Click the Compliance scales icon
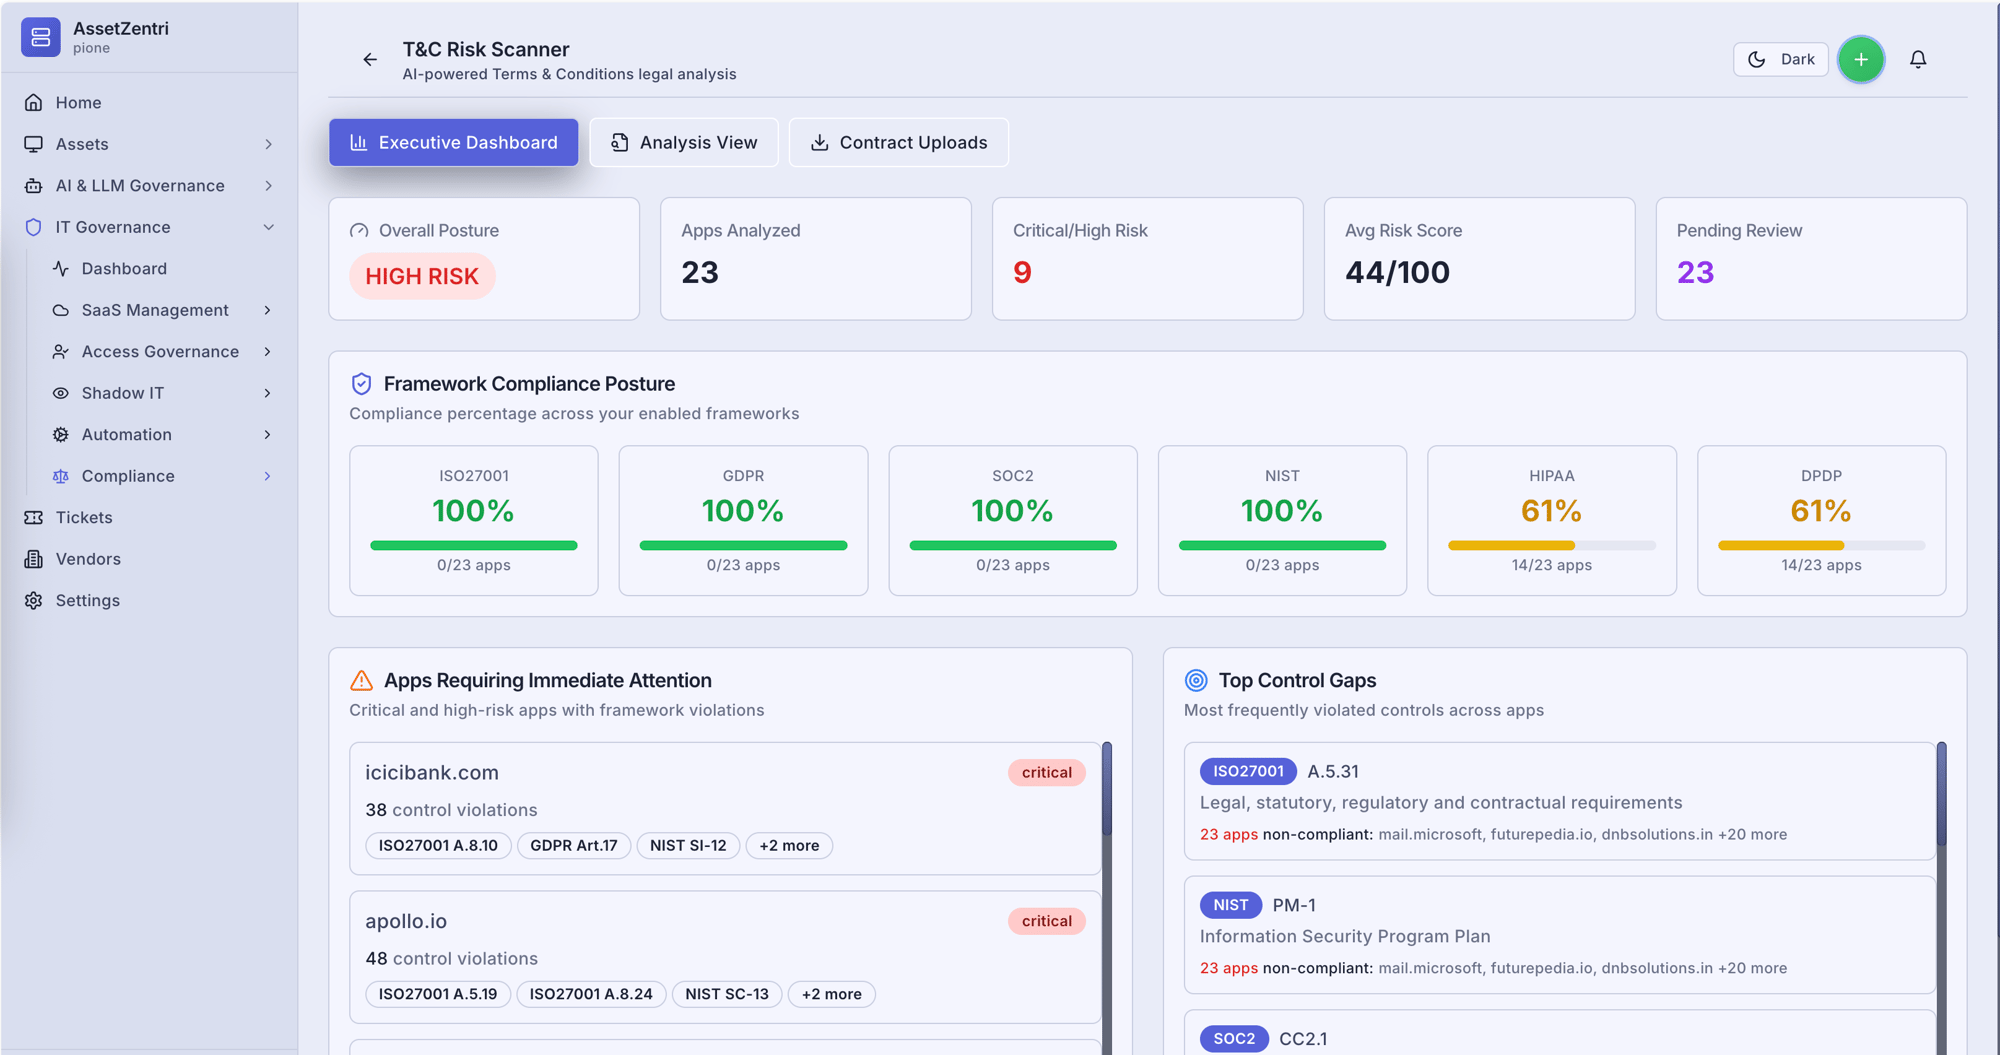The image size is (2000, 1055). [x=61, y=476]
